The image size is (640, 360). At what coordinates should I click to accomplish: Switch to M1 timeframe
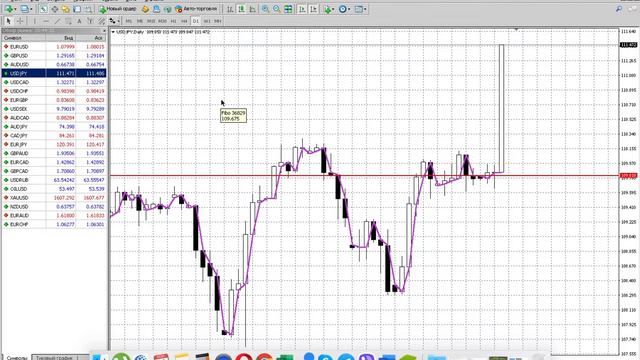[x=129, y=21]
